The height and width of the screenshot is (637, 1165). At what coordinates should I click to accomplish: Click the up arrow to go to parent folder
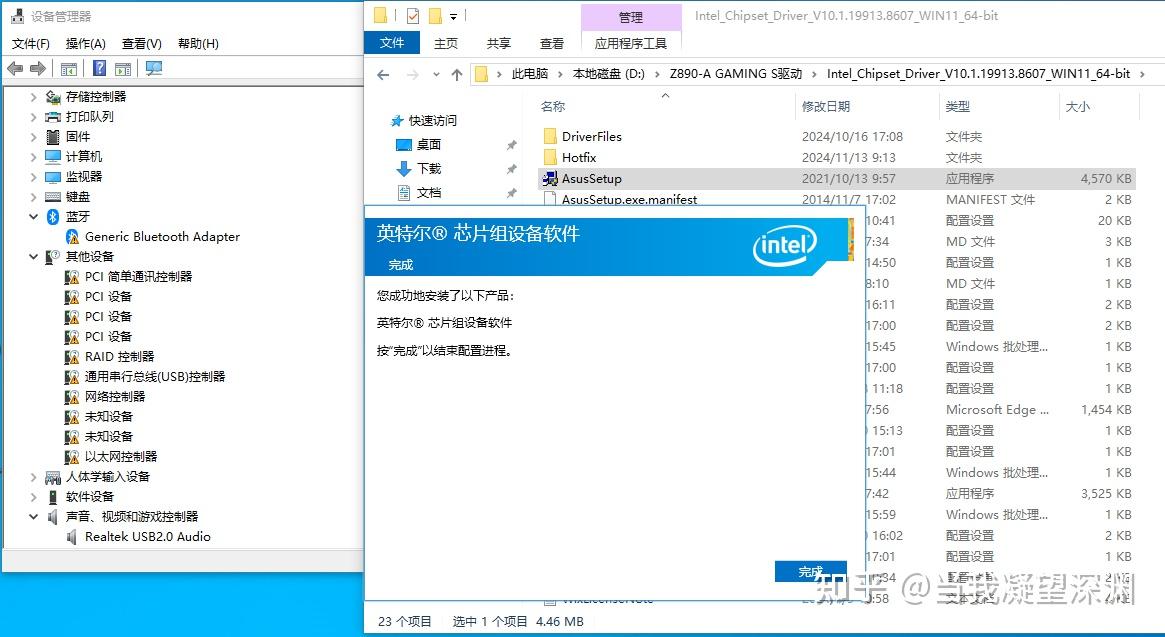(457, 74)
